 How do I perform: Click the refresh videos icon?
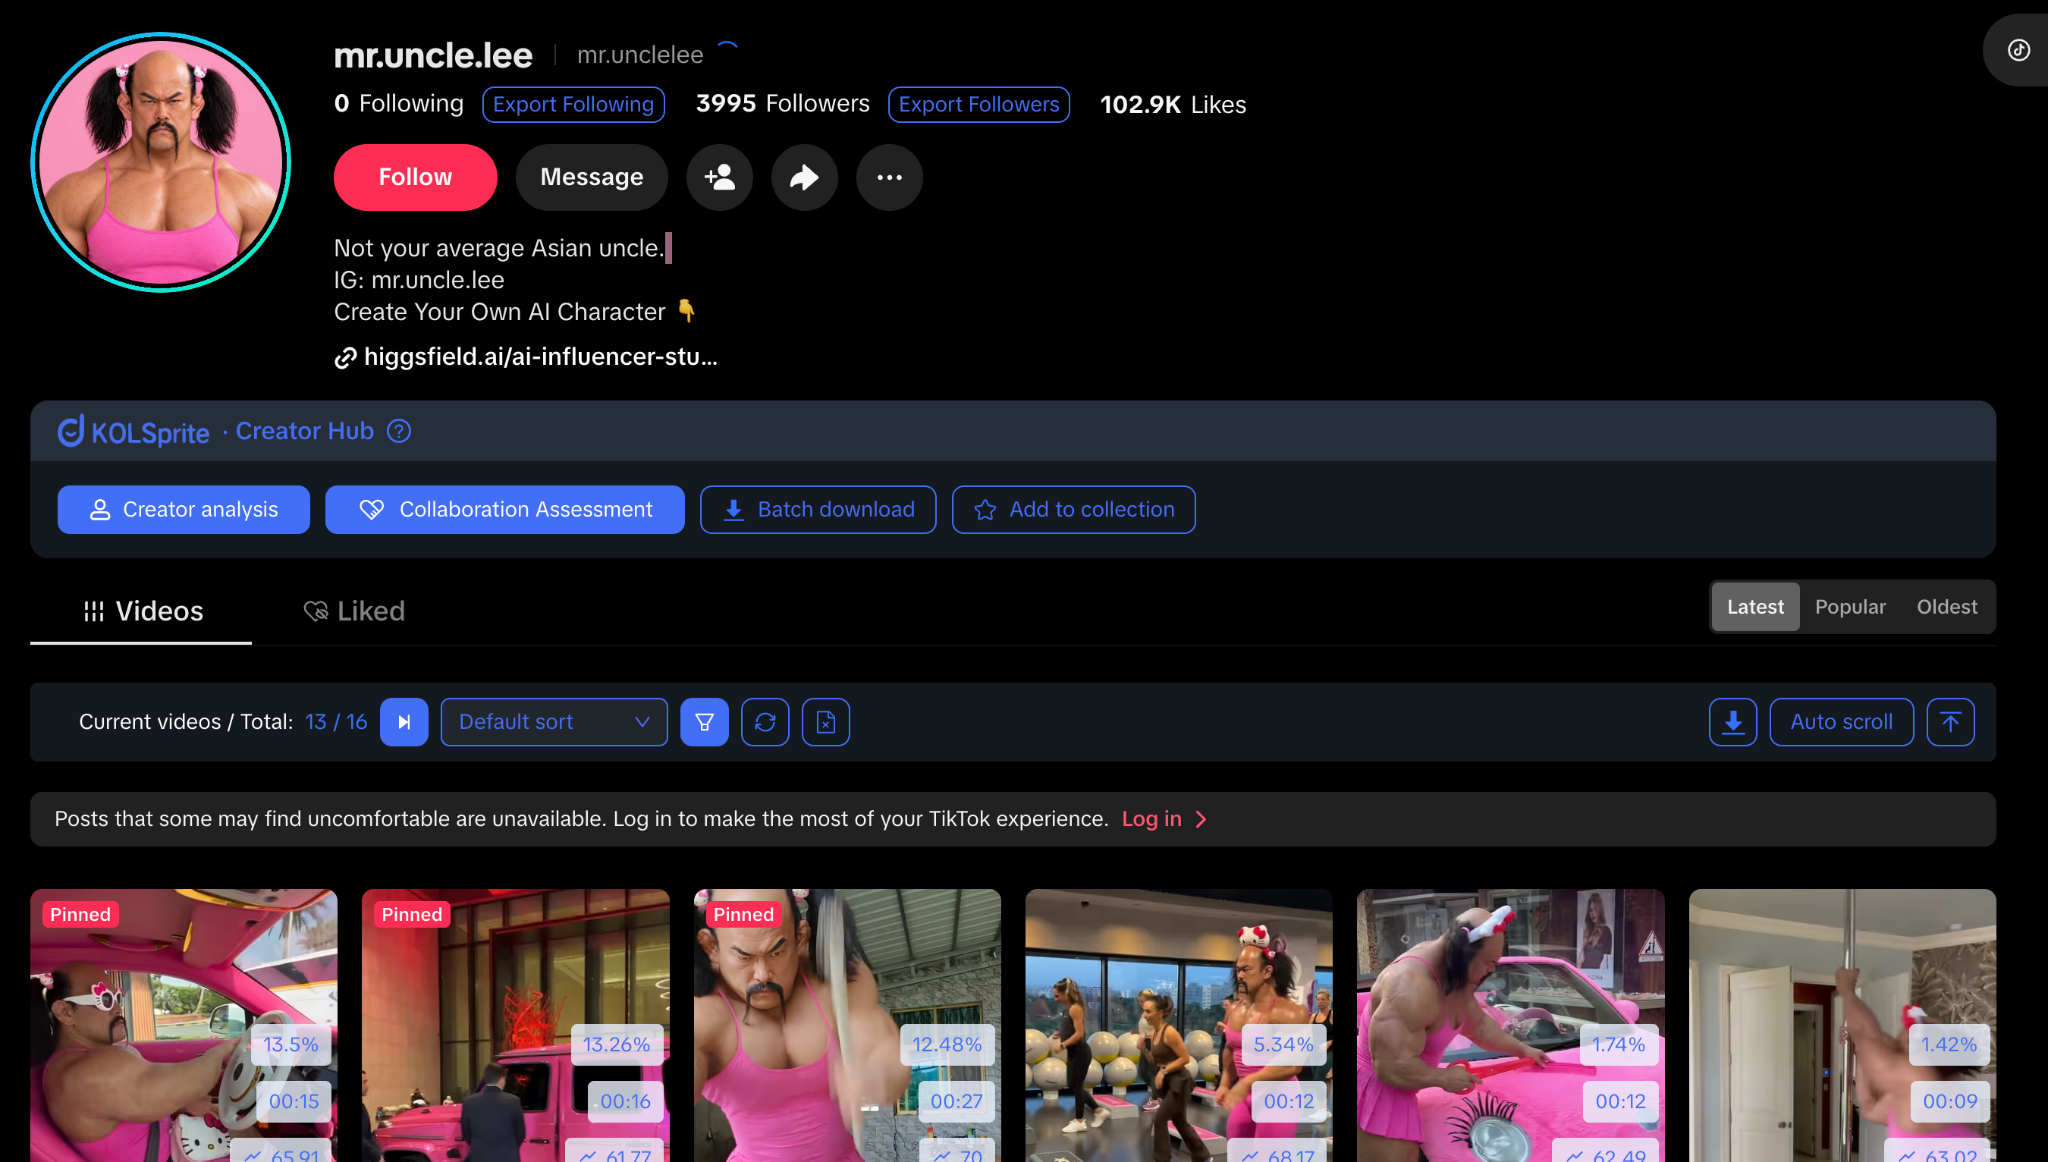pyautogui.click(x=765, y=722)
